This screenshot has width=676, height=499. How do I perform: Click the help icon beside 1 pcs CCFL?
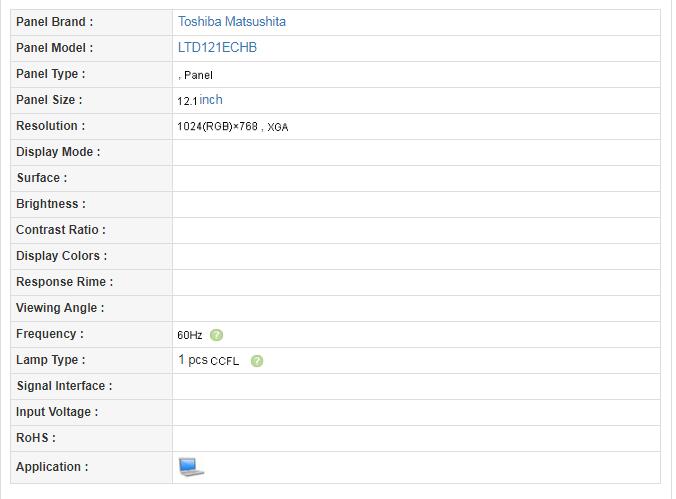(x=257, y=361)
